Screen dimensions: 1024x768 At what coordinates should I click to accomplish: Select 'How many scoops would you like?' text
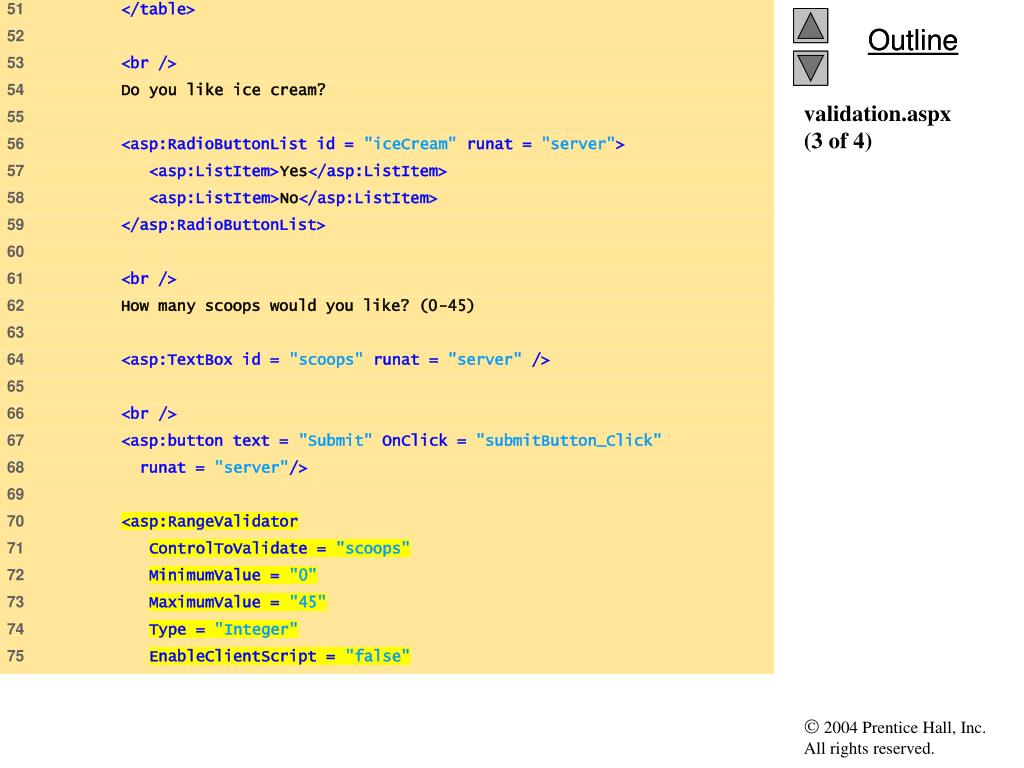265,306
